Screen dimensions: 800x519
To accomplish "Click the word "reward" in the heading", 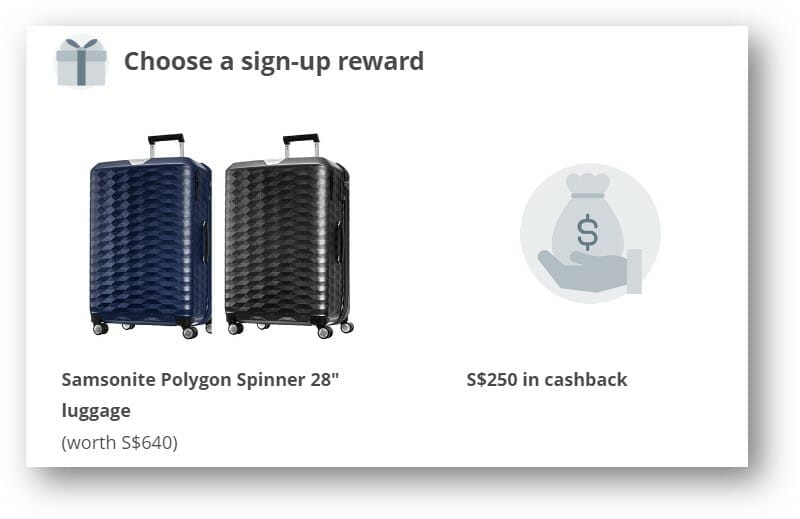I will click(x=385, y=61).
